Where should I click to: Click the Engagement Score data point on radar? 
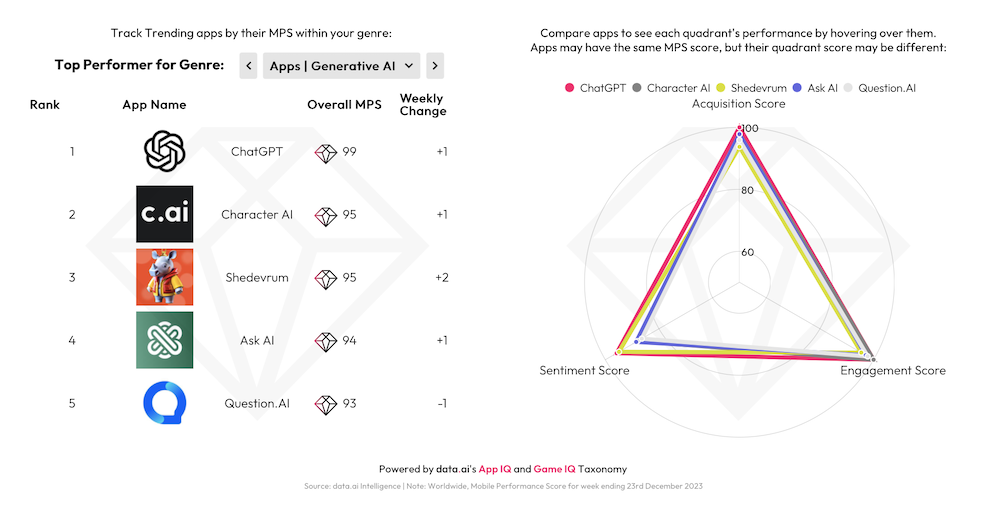[873, 358]
